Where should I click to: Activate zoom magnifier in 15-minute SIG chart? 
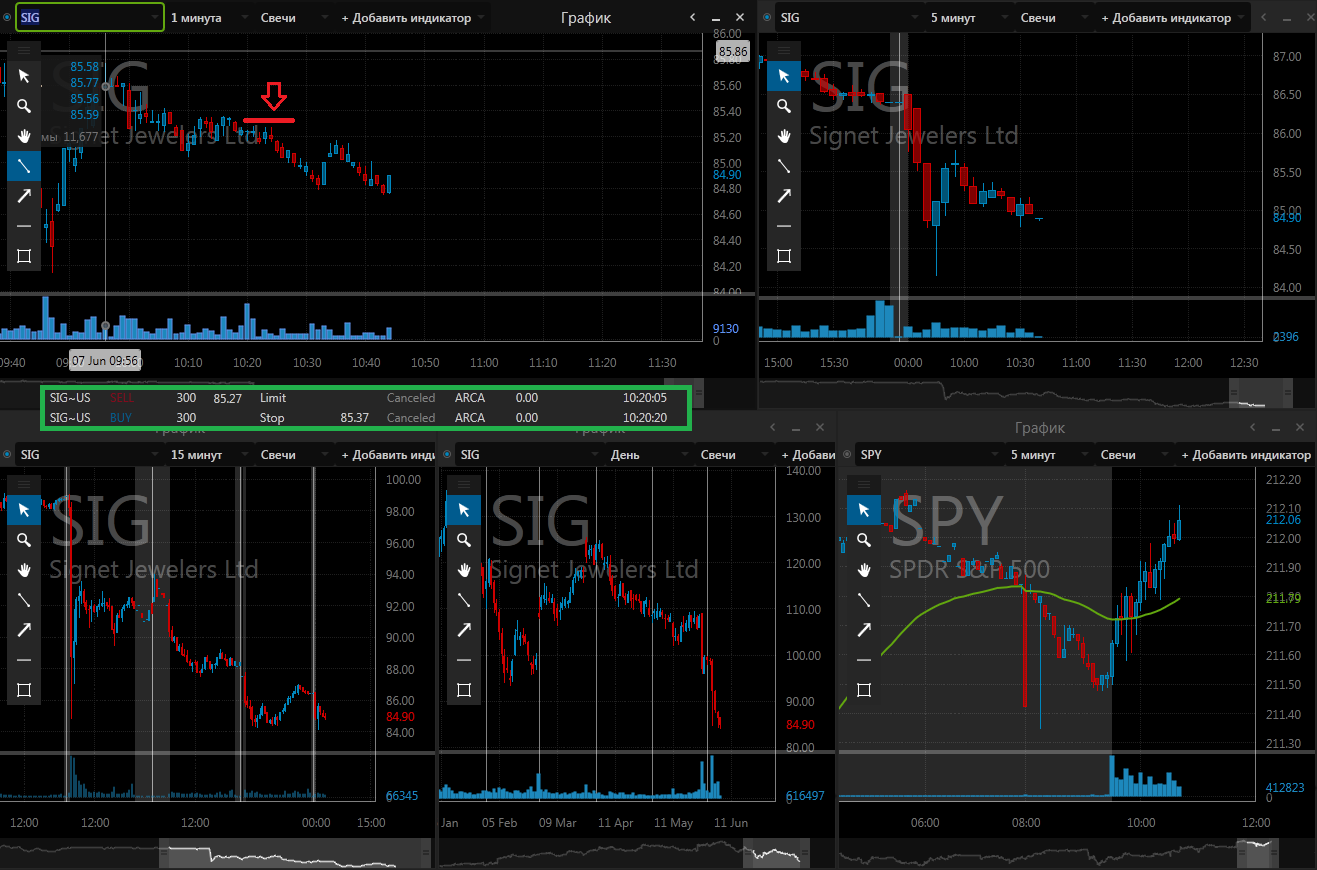pyautogui.click(x=24, y=540)
